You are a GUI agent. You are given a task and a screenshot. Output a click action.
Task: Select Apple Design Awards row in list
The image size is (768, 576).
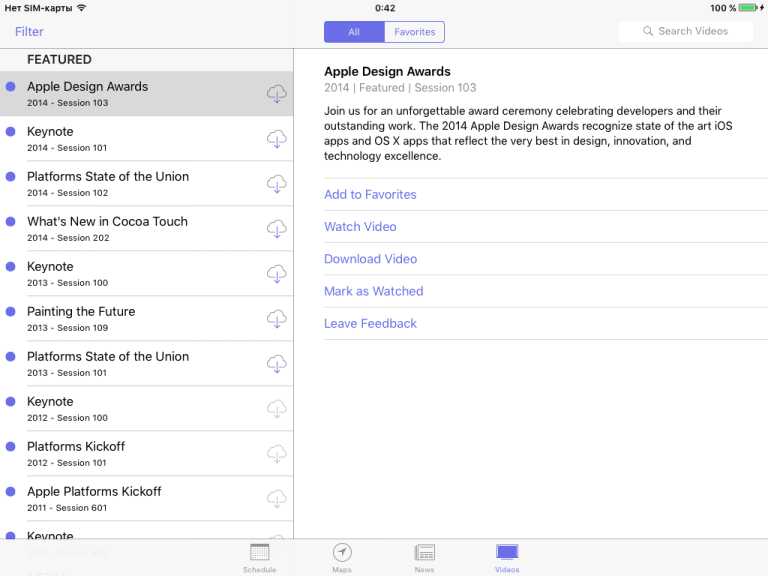point(146,94)
